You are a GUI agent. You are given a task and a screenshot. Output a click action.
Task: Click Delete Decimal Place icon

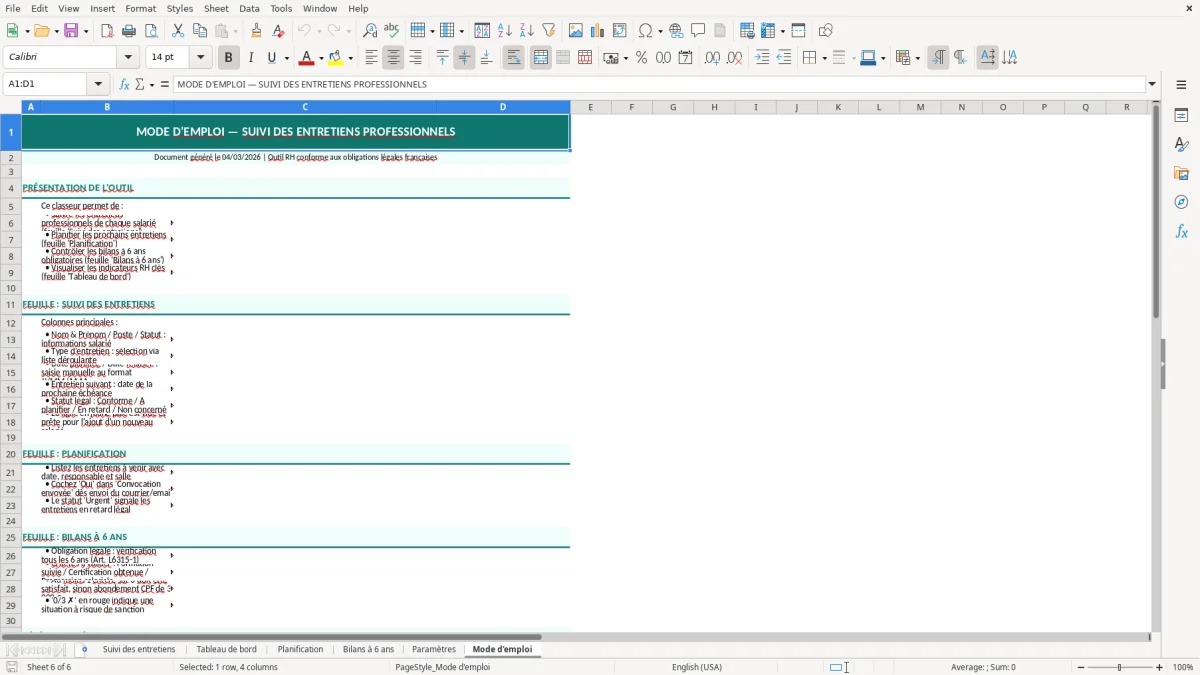735,58
